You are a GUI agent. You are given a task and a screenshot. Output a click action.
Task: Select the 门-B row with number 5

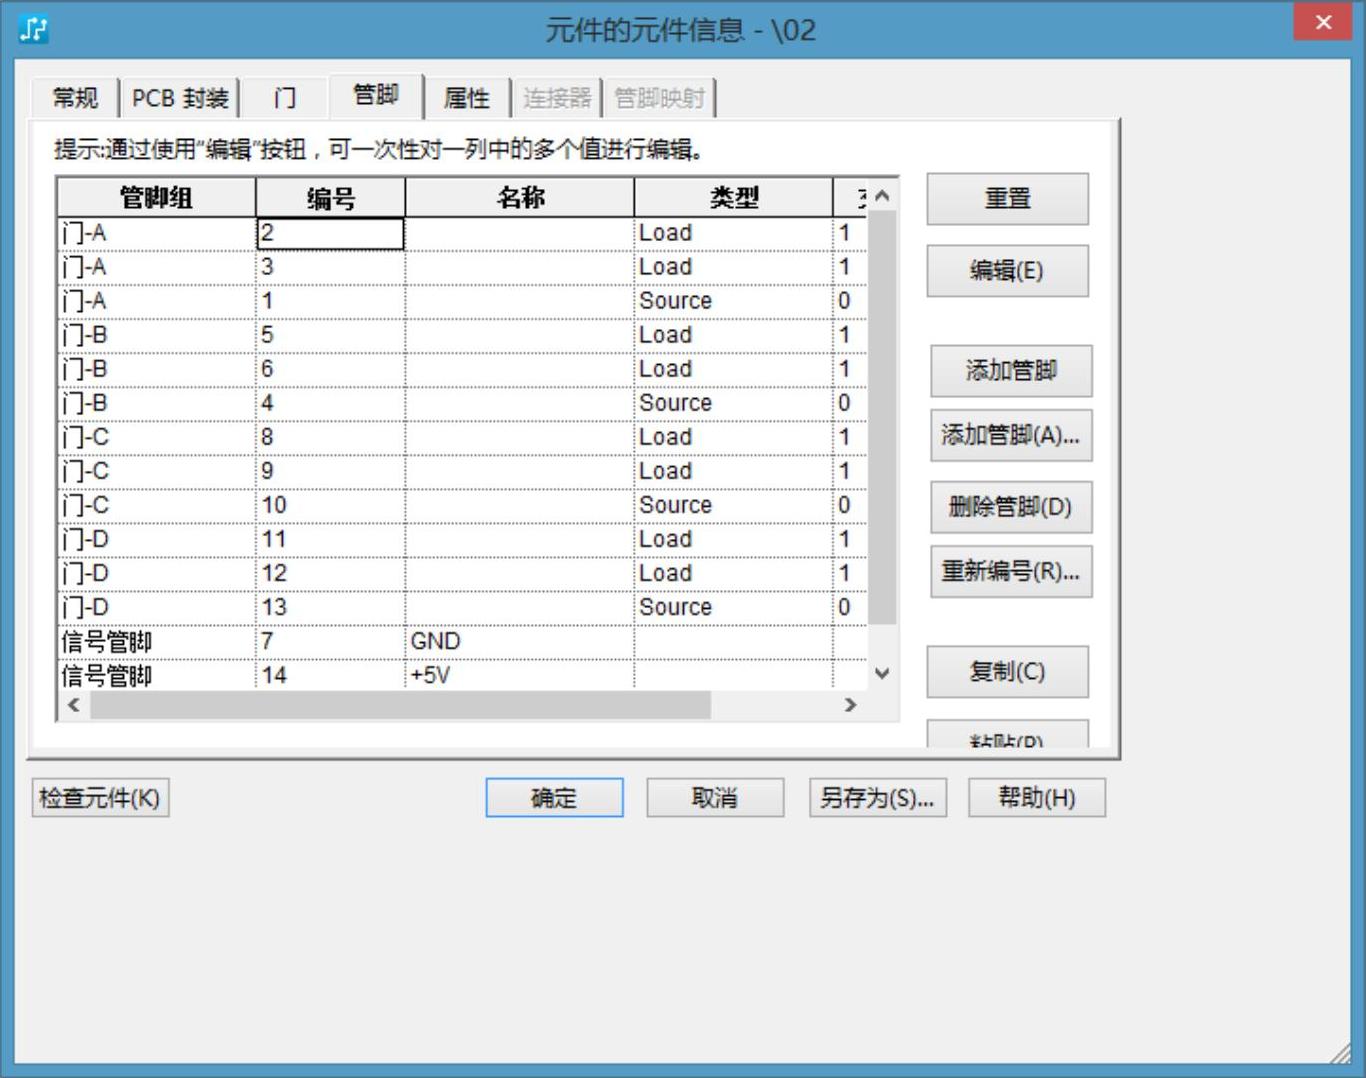[462, 335]
